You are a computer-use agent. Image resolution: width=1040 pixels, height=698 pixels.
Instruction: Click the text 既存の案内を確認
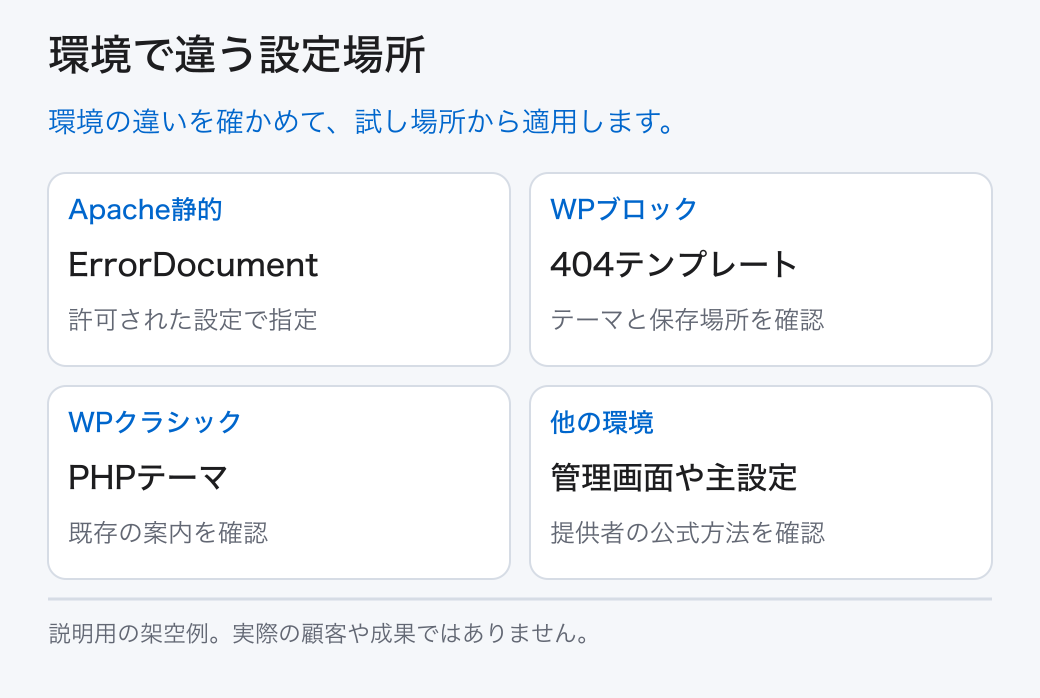168,533
